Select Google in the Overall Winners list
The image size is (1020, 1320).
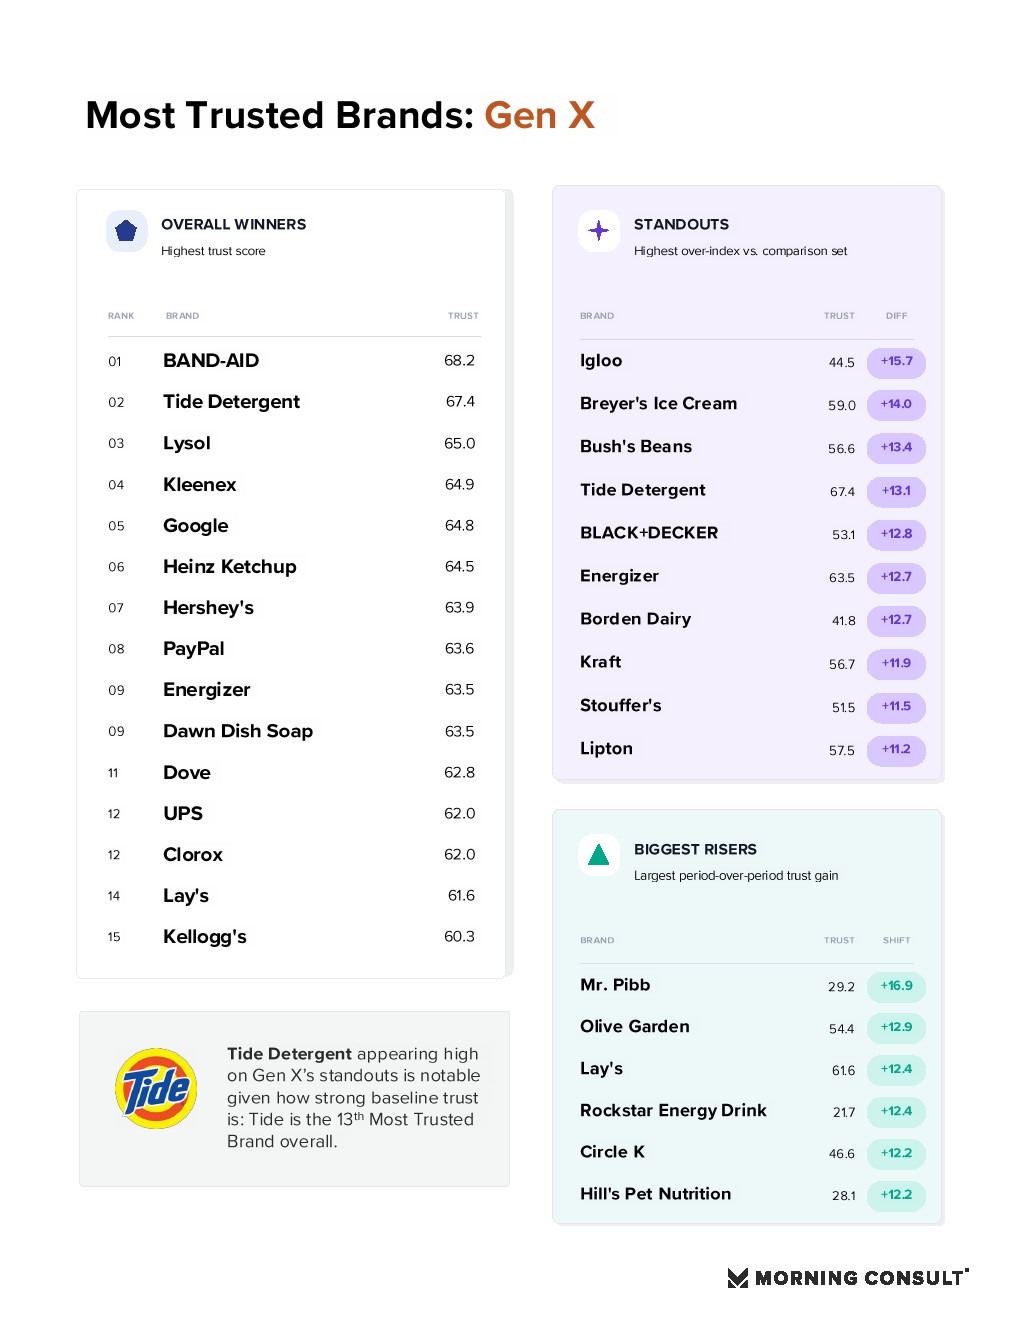(x=195, y=526)
